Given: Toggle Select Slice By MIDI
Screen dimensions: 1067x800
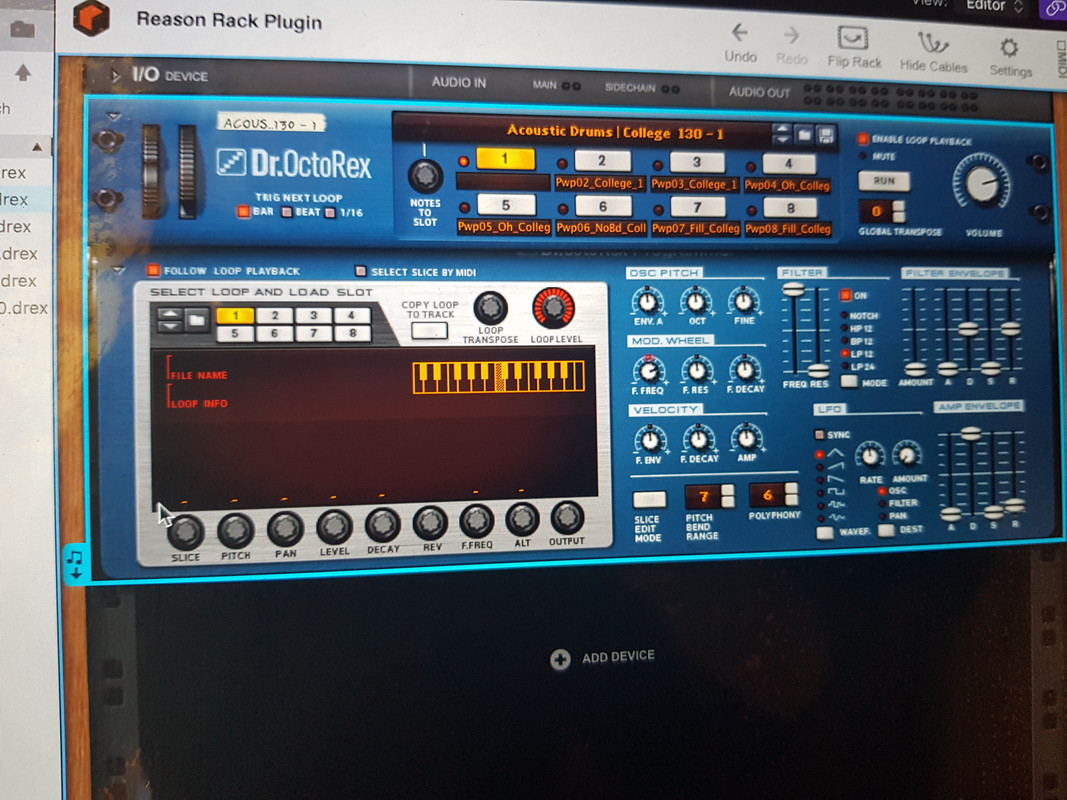Looking at the screenshot, I should pyautogui.click(x=361, y=271).
